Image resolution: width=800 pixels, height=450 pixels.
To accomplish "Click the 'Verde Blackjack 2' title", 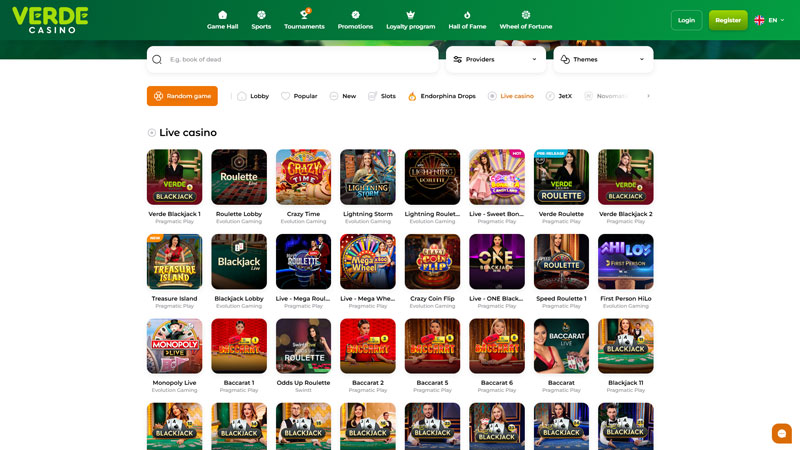I will point(626,214).
